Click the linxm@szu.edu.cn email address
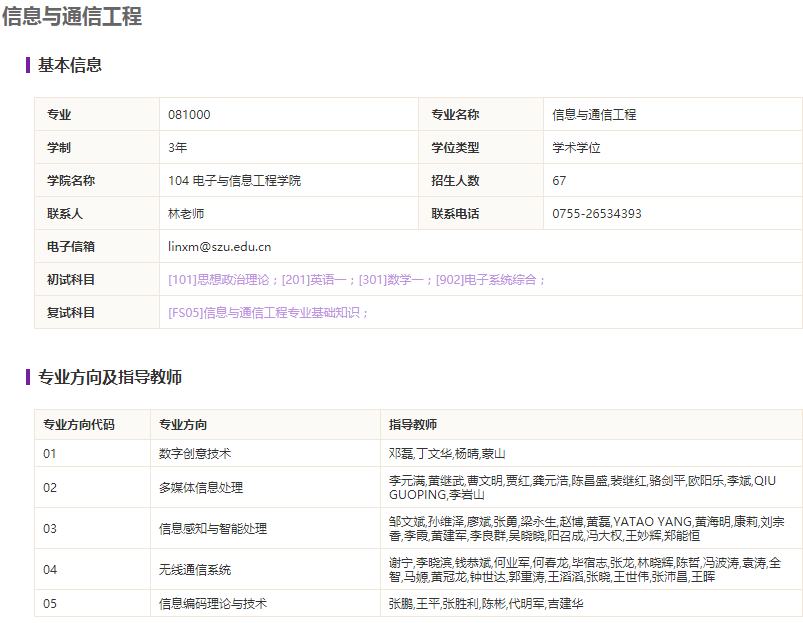The width and height of the screenshot is (803, 623). (220, 247)
